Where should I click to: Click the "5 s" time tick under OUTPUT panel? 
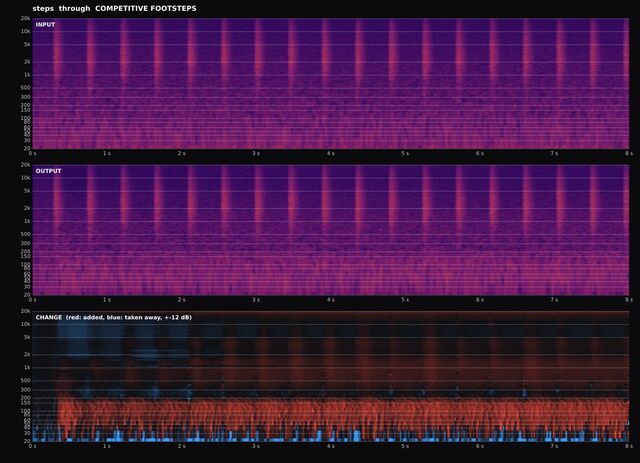405,300
